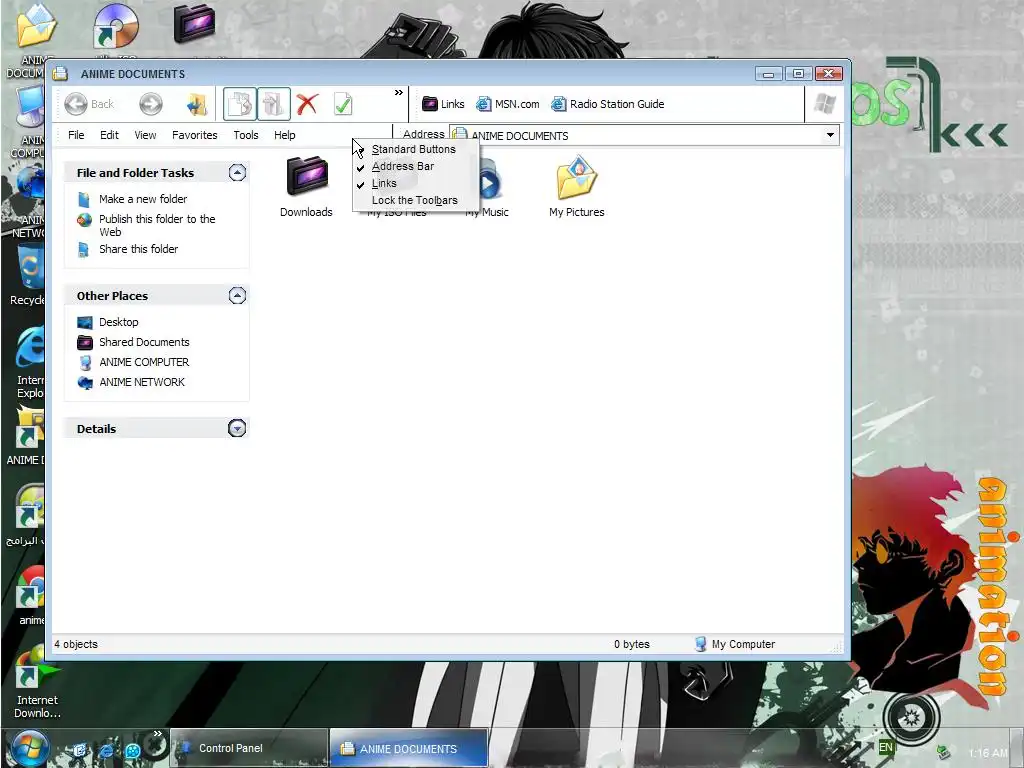The height and width of the screenshot is (768, 1024).
Task: Toggle Standard Buttons toolbar option
Action: coord(416,149)
